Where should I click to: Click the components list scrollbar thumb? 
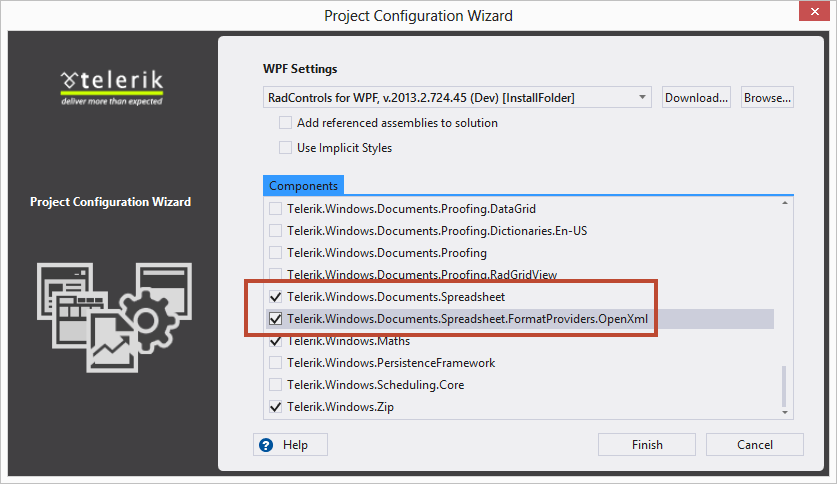[785, 385]
